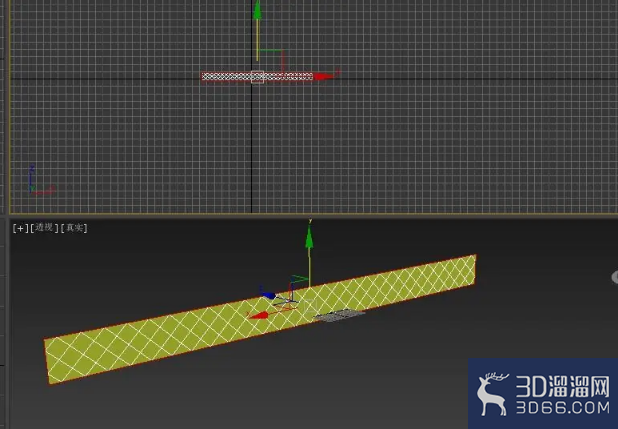Open the [+] viewport general menu
618x429 pixels.
point(20,228)
